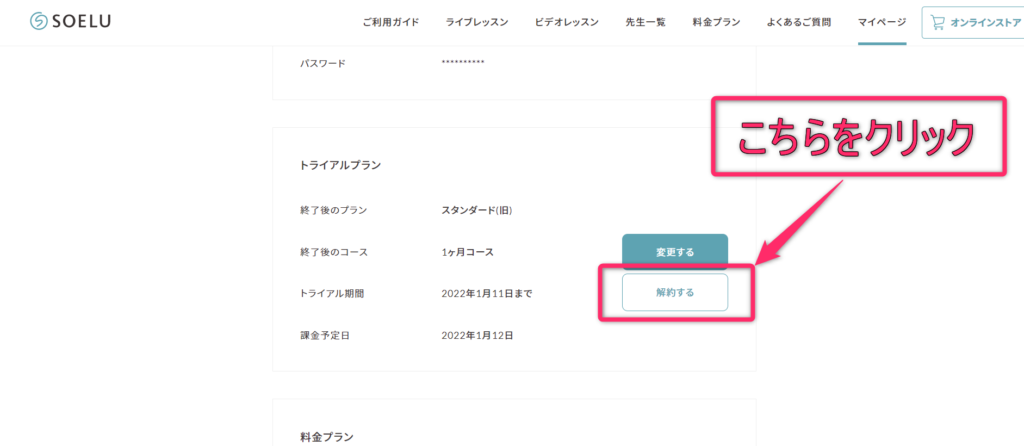Open ビデオレッスン in navigation
This screenshot has width=1024, height=446.
pyautogui.click(x=567, y=22)
